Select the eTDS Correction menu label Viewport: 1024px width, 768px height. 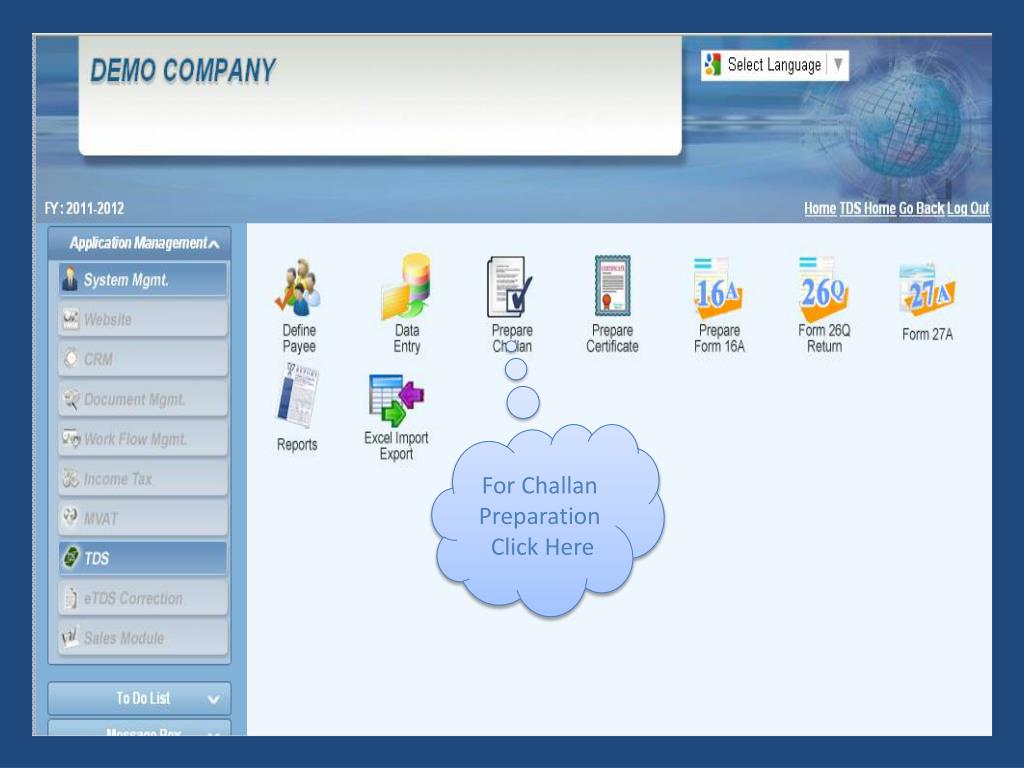133,598
